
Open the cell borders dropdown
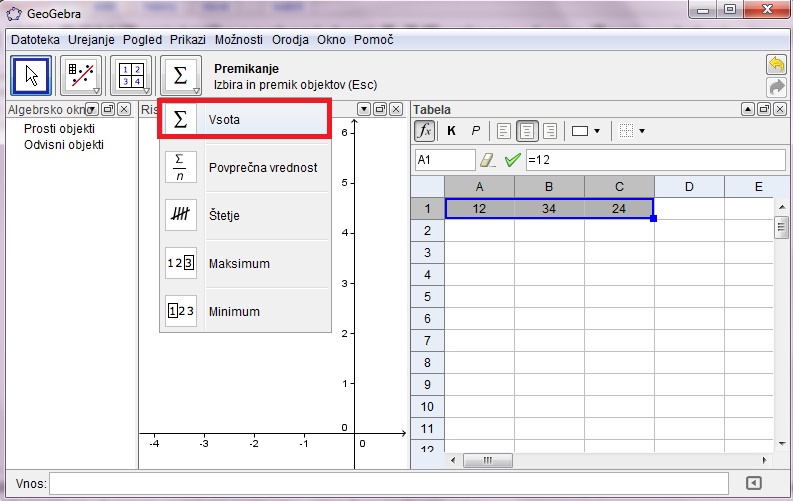(632, 131)
